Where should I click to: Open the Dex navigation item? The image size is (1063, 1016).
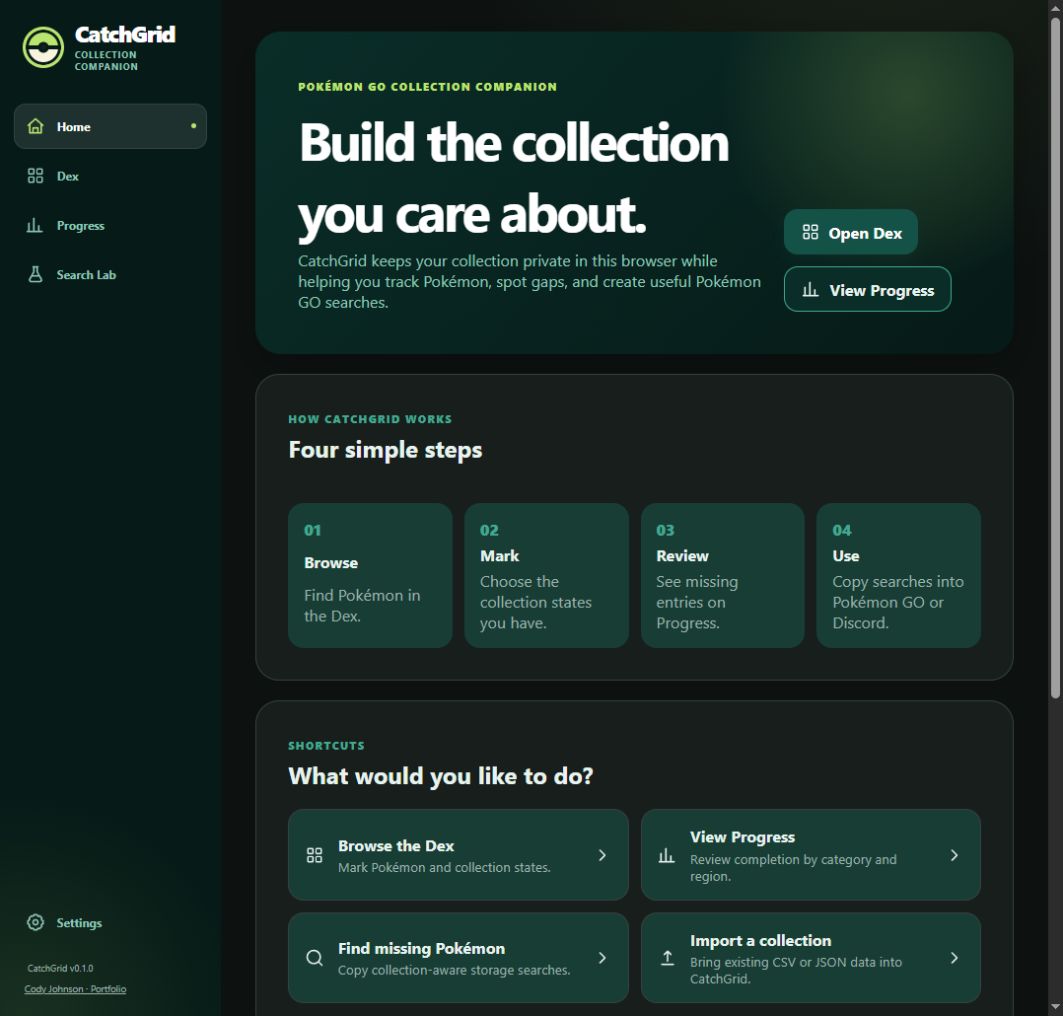click(111, 176)
